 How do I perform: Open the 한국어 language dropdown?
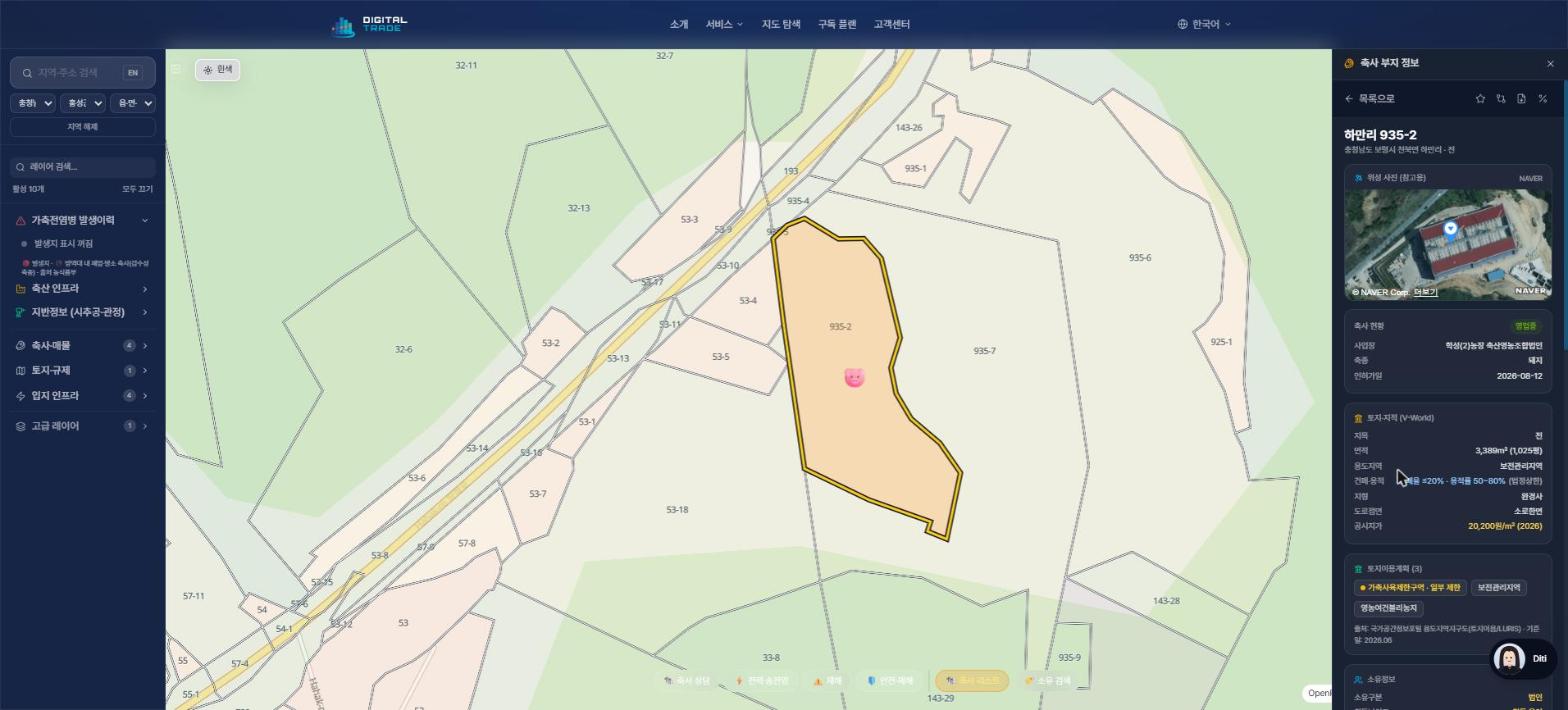[1204, 24]
